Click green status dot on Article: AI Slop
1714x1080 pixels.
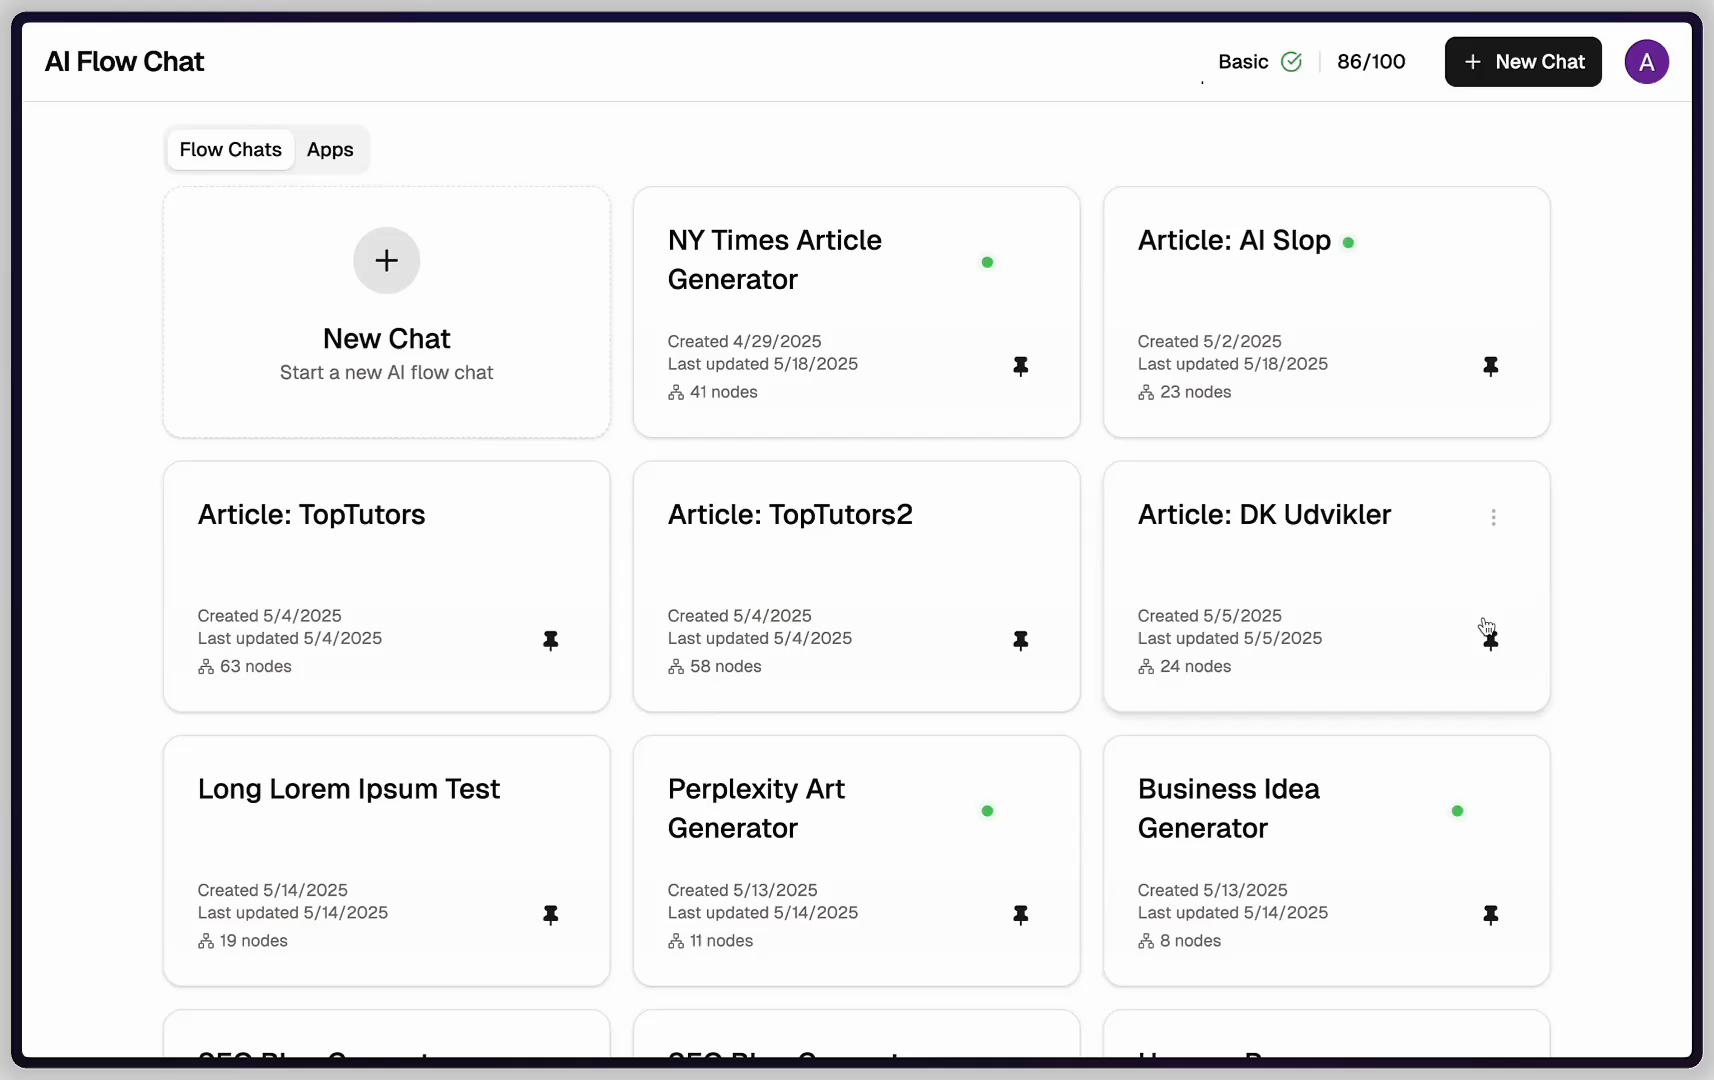pos(1348,242)
